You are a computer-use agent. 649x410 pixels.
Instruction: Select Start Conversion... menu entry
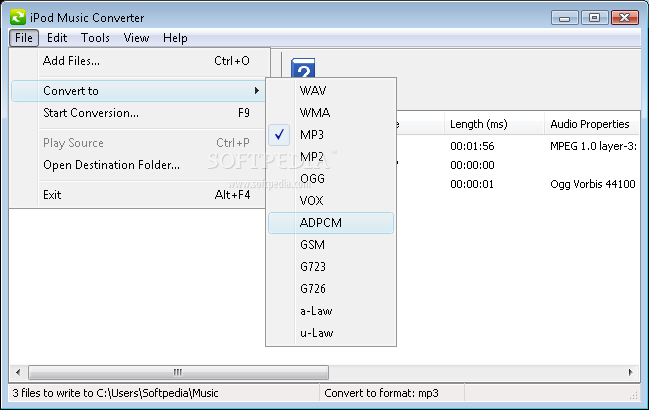pyautogui.click(x=140, y=113)
